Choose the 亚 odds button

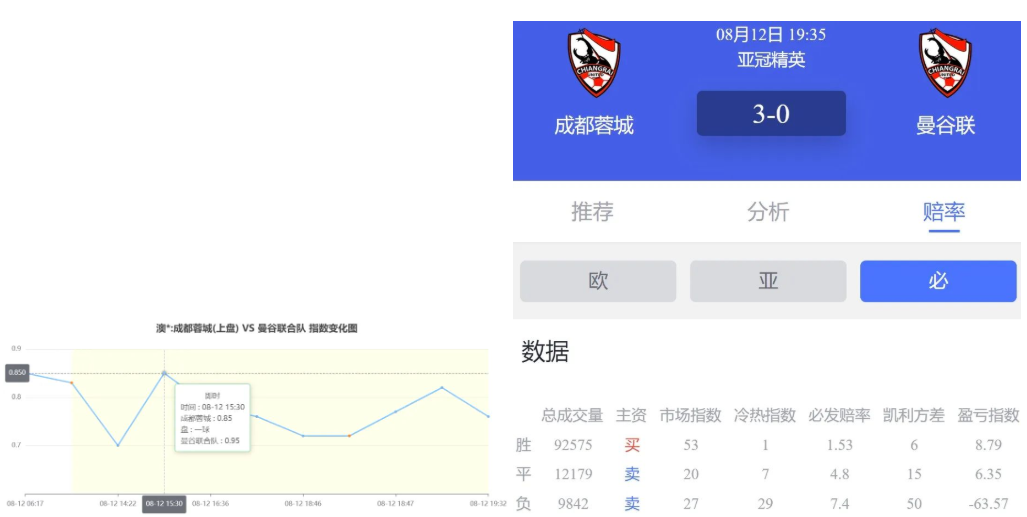[768, 281]
